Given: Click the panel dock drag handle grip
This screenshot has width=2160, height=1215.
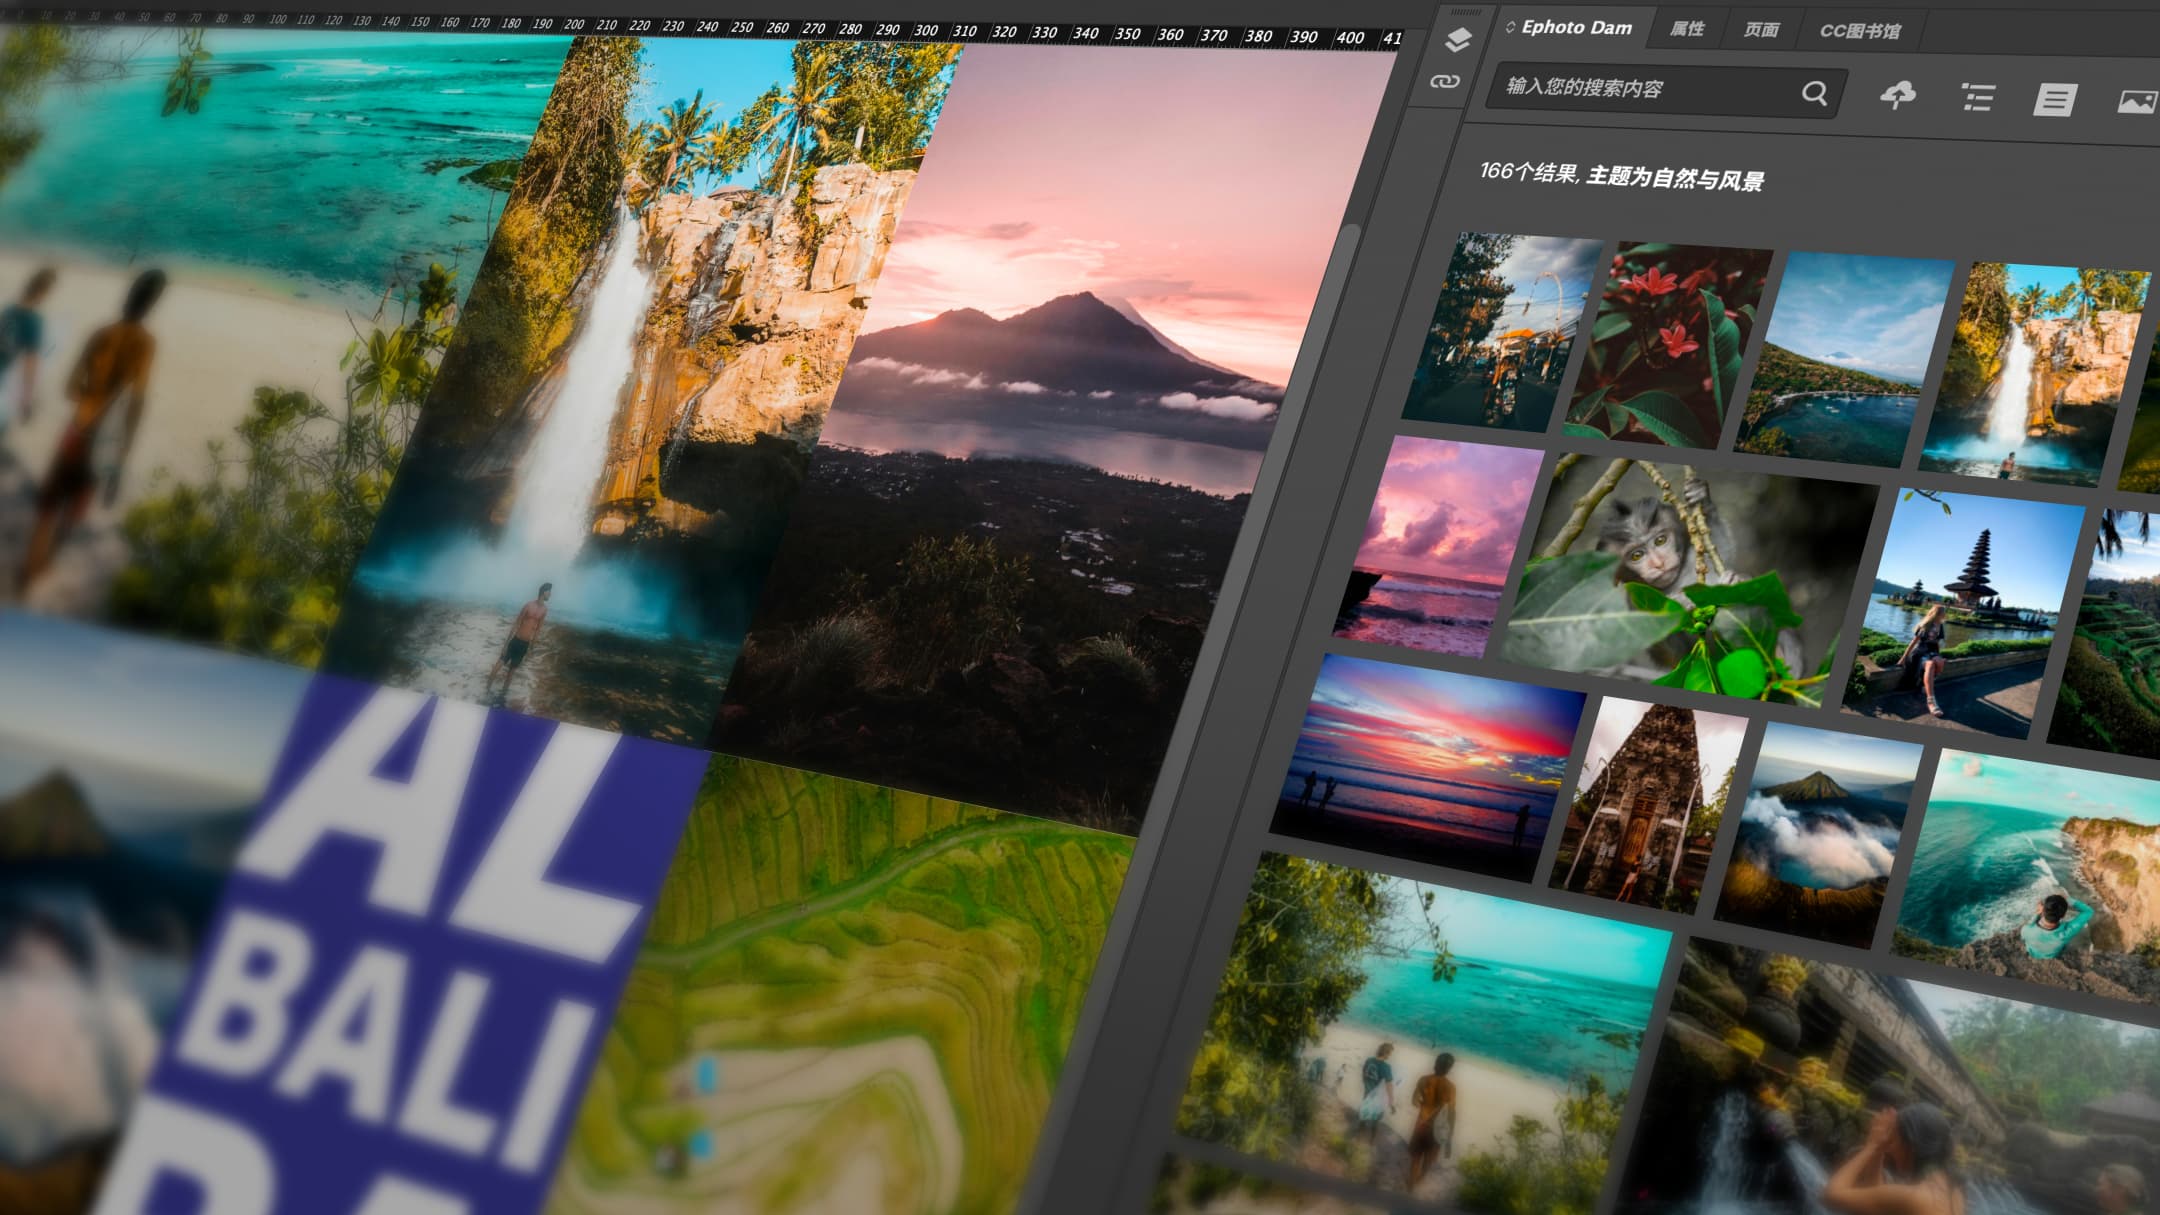Looking at the screenshot, I should coord(1466,12).
